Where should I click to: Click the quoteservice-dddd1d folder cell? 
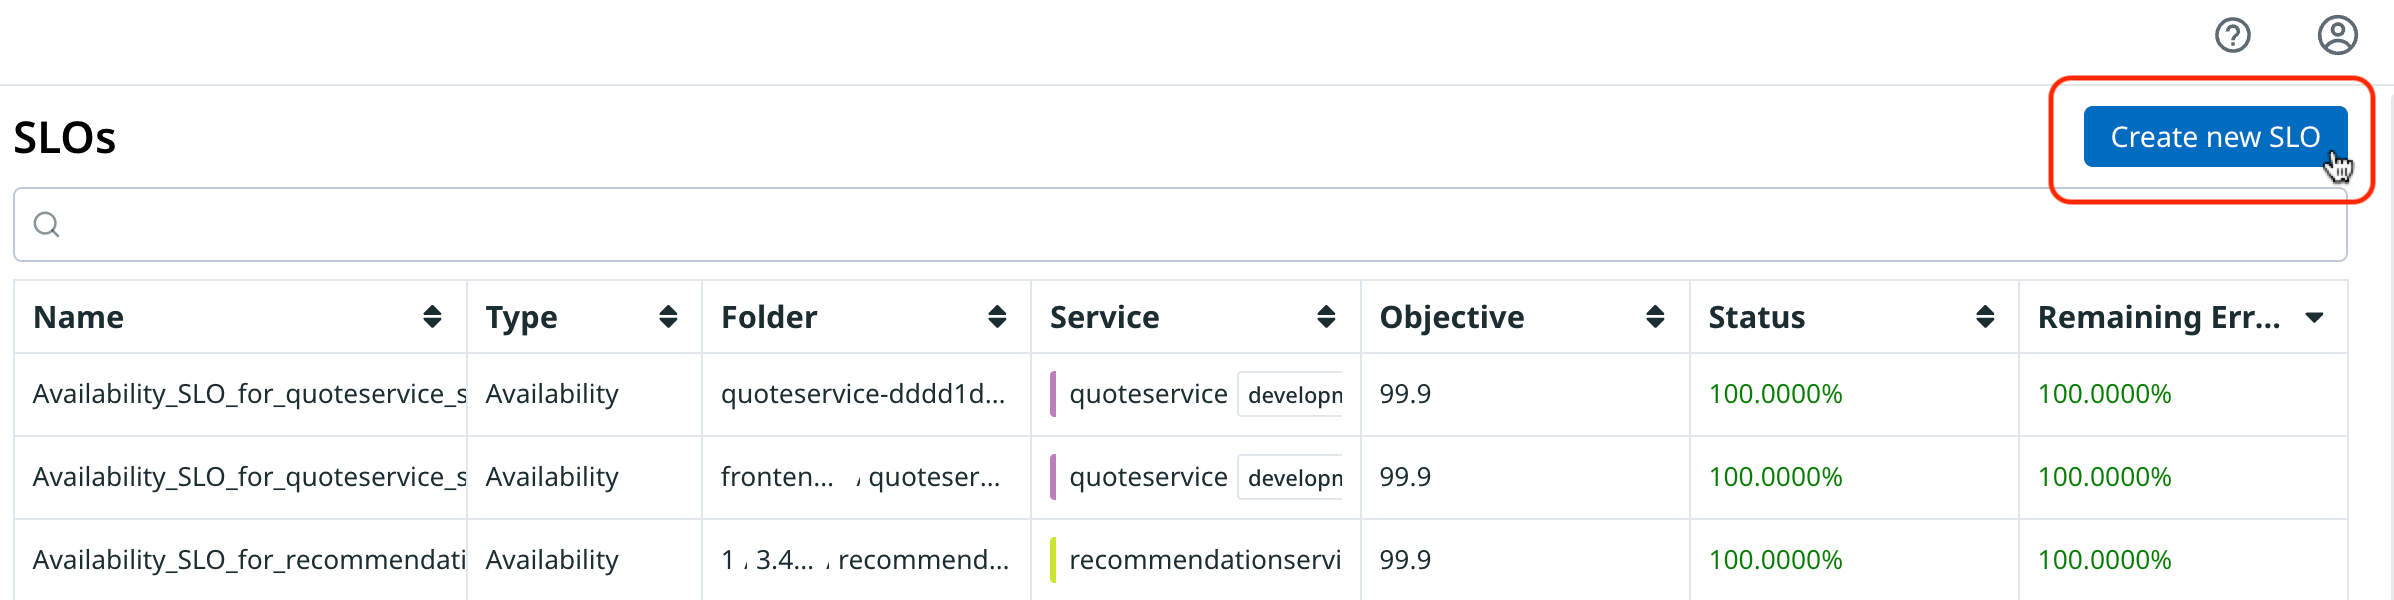[863, 394]
